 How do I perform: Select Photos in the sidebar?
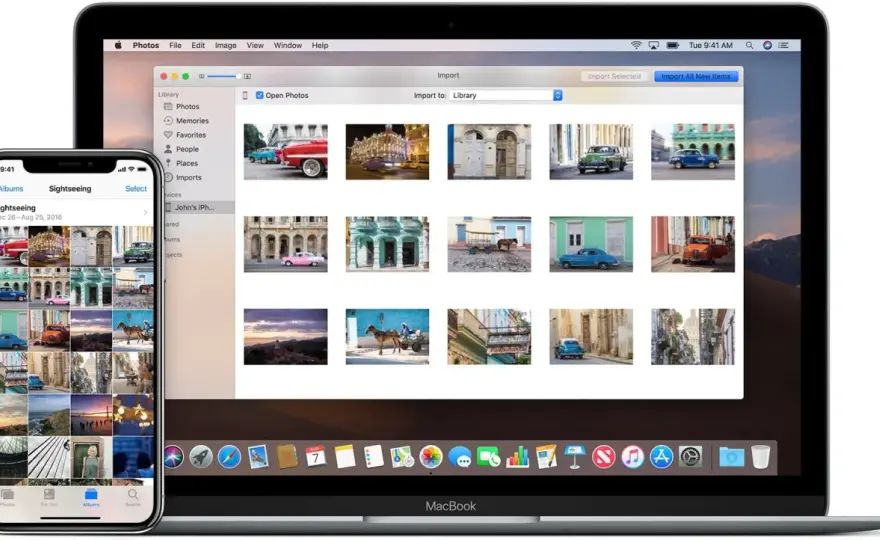[x=187, y=107]
